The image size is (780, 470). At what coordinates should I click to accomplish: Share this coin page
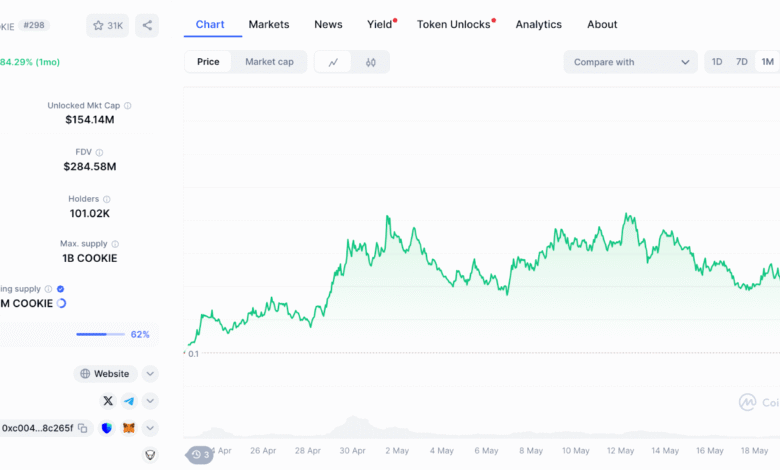click(147, 25)
